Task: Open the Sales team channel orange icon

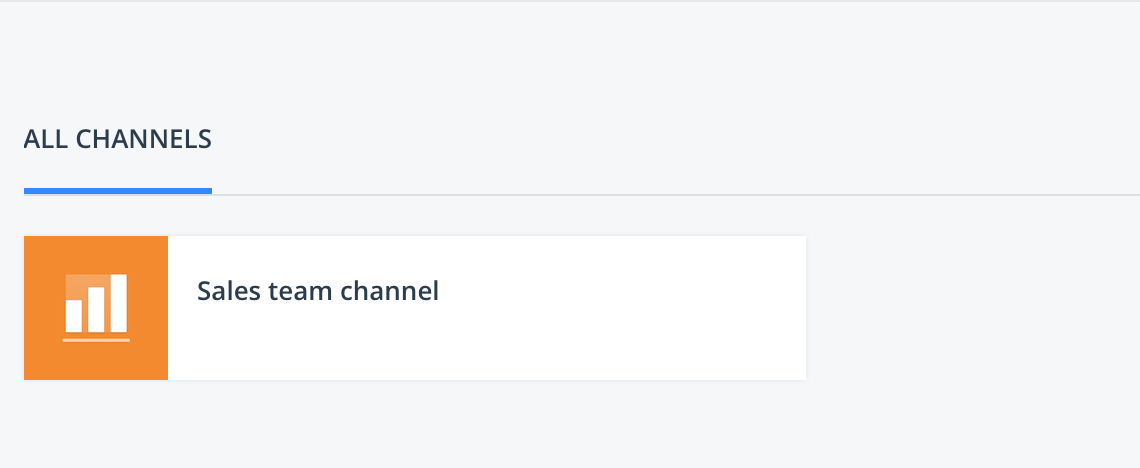Action: 96,307
